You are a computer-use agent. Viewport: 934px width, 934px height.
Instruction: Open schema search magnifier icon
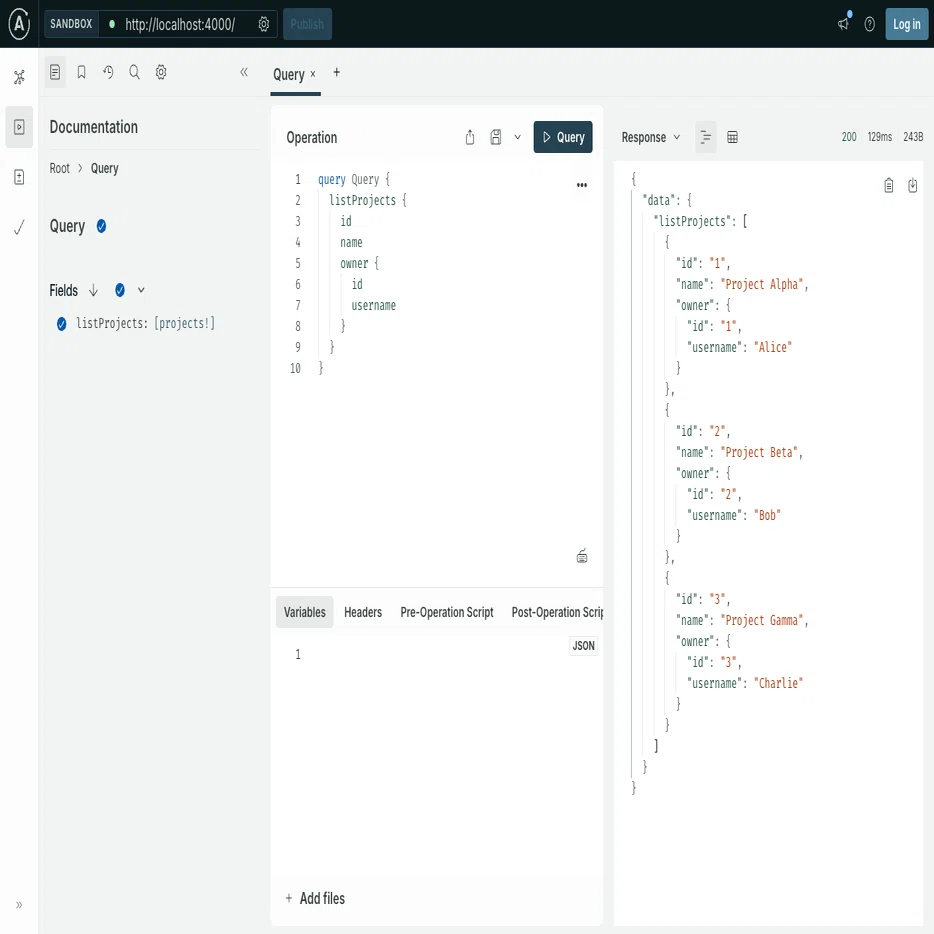pyautogui.click(x=135, y=73)
